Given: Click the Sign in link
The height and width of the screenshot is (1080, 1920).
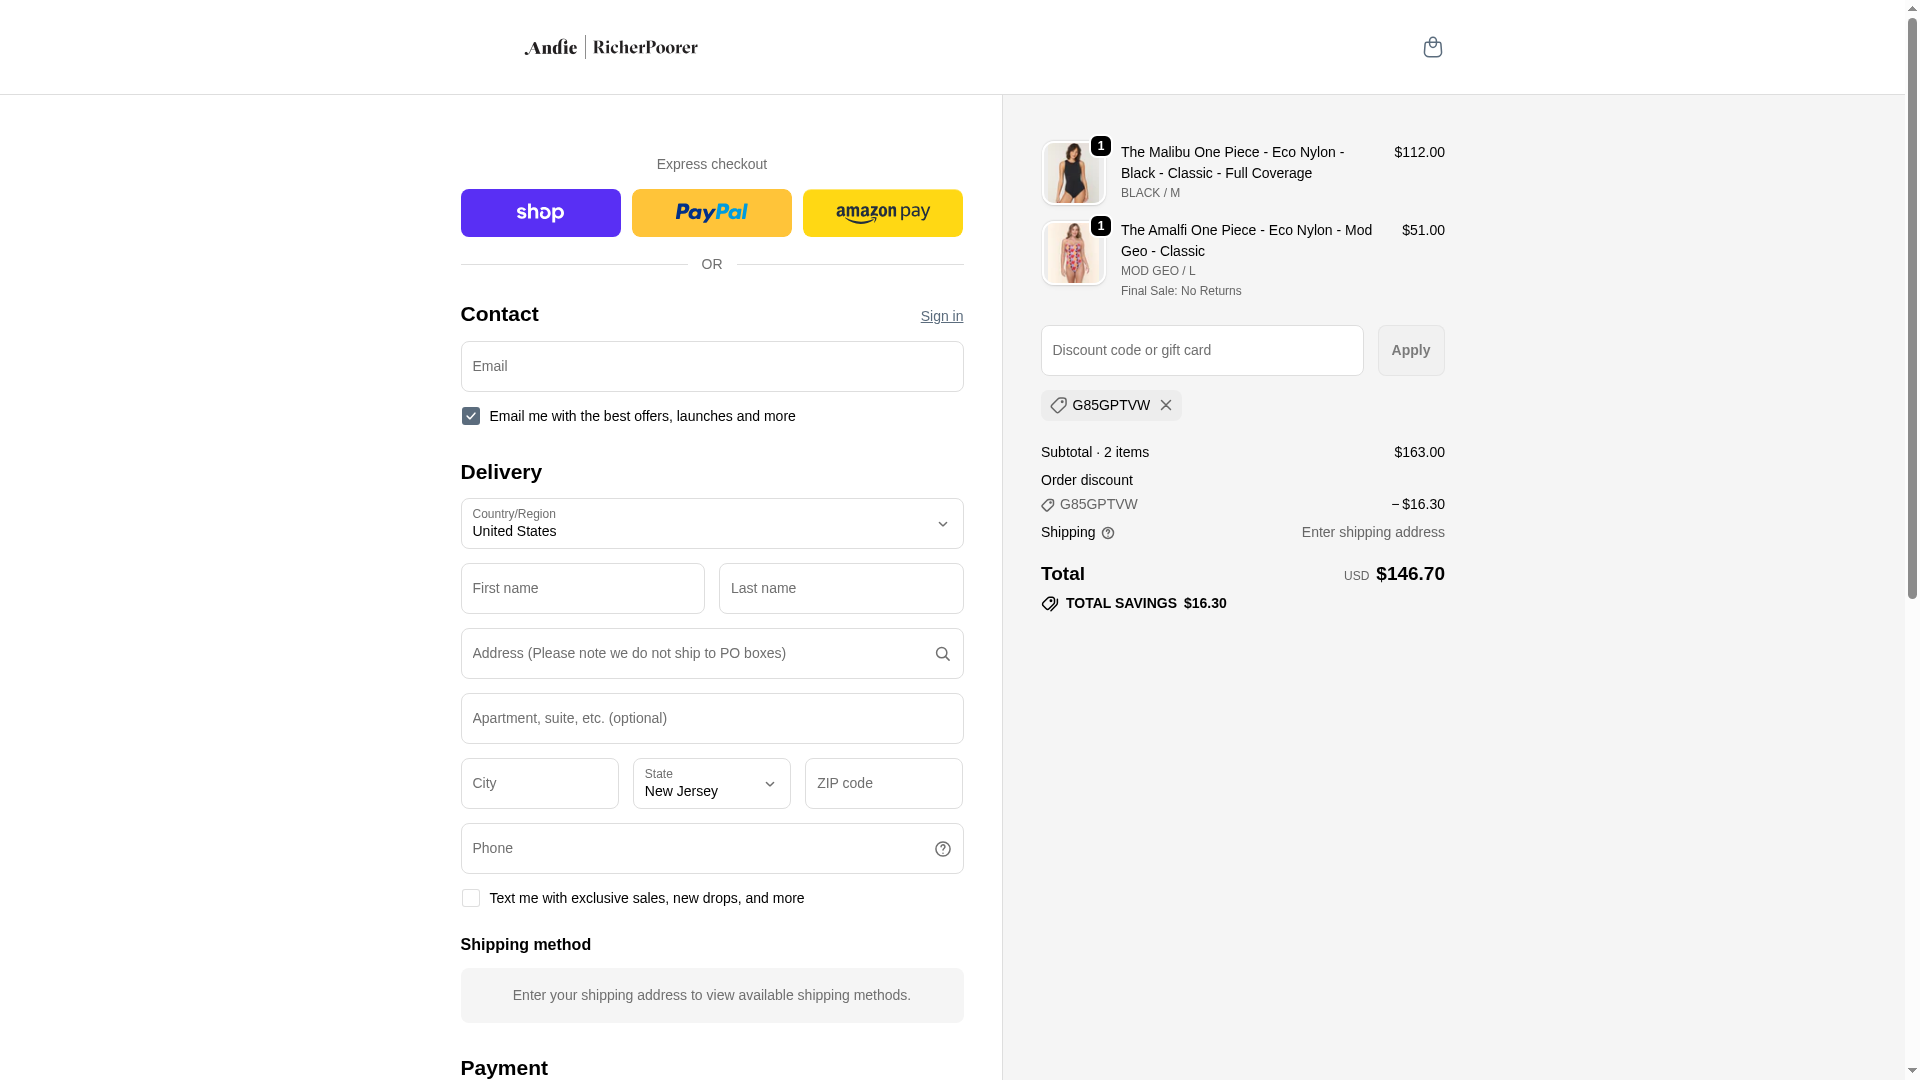Looking at the screenshot, I should point(941,316).
